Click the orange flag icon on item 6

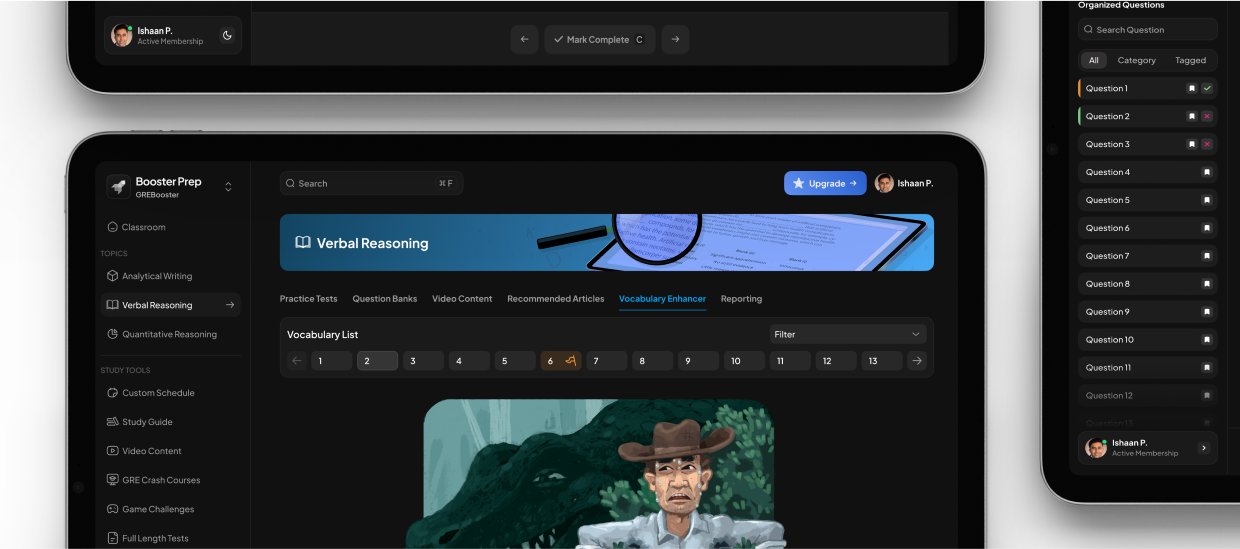point(570,361)
